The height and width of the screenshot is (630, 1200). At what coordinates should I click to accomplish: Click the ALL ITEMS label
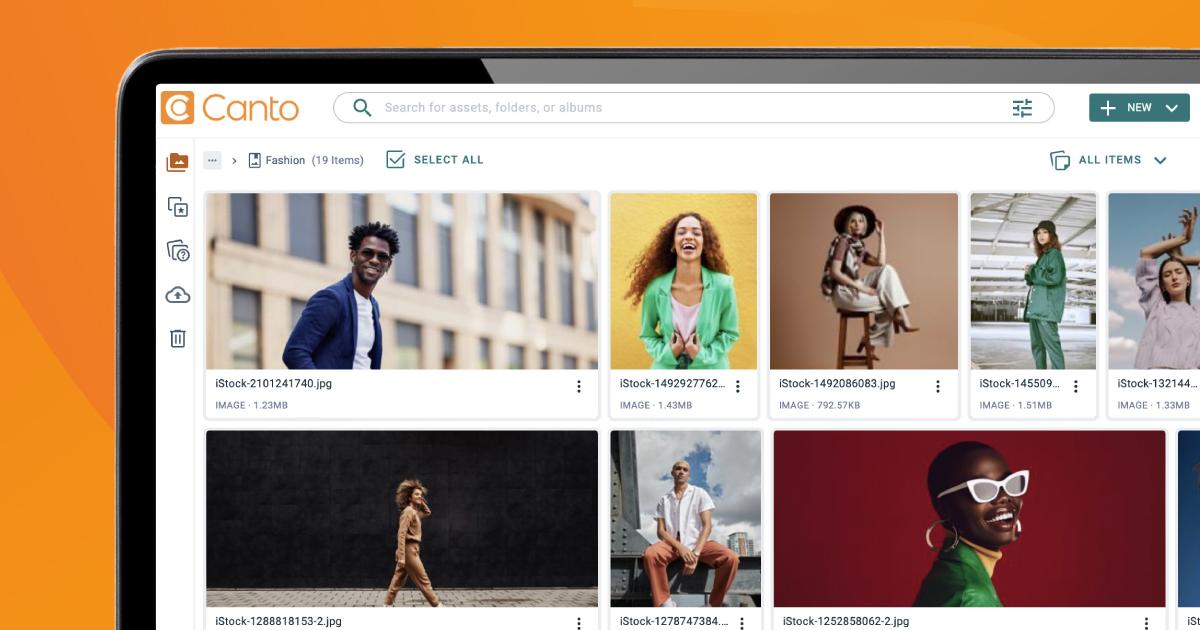pyautogui.click(x=1110, y=160)
